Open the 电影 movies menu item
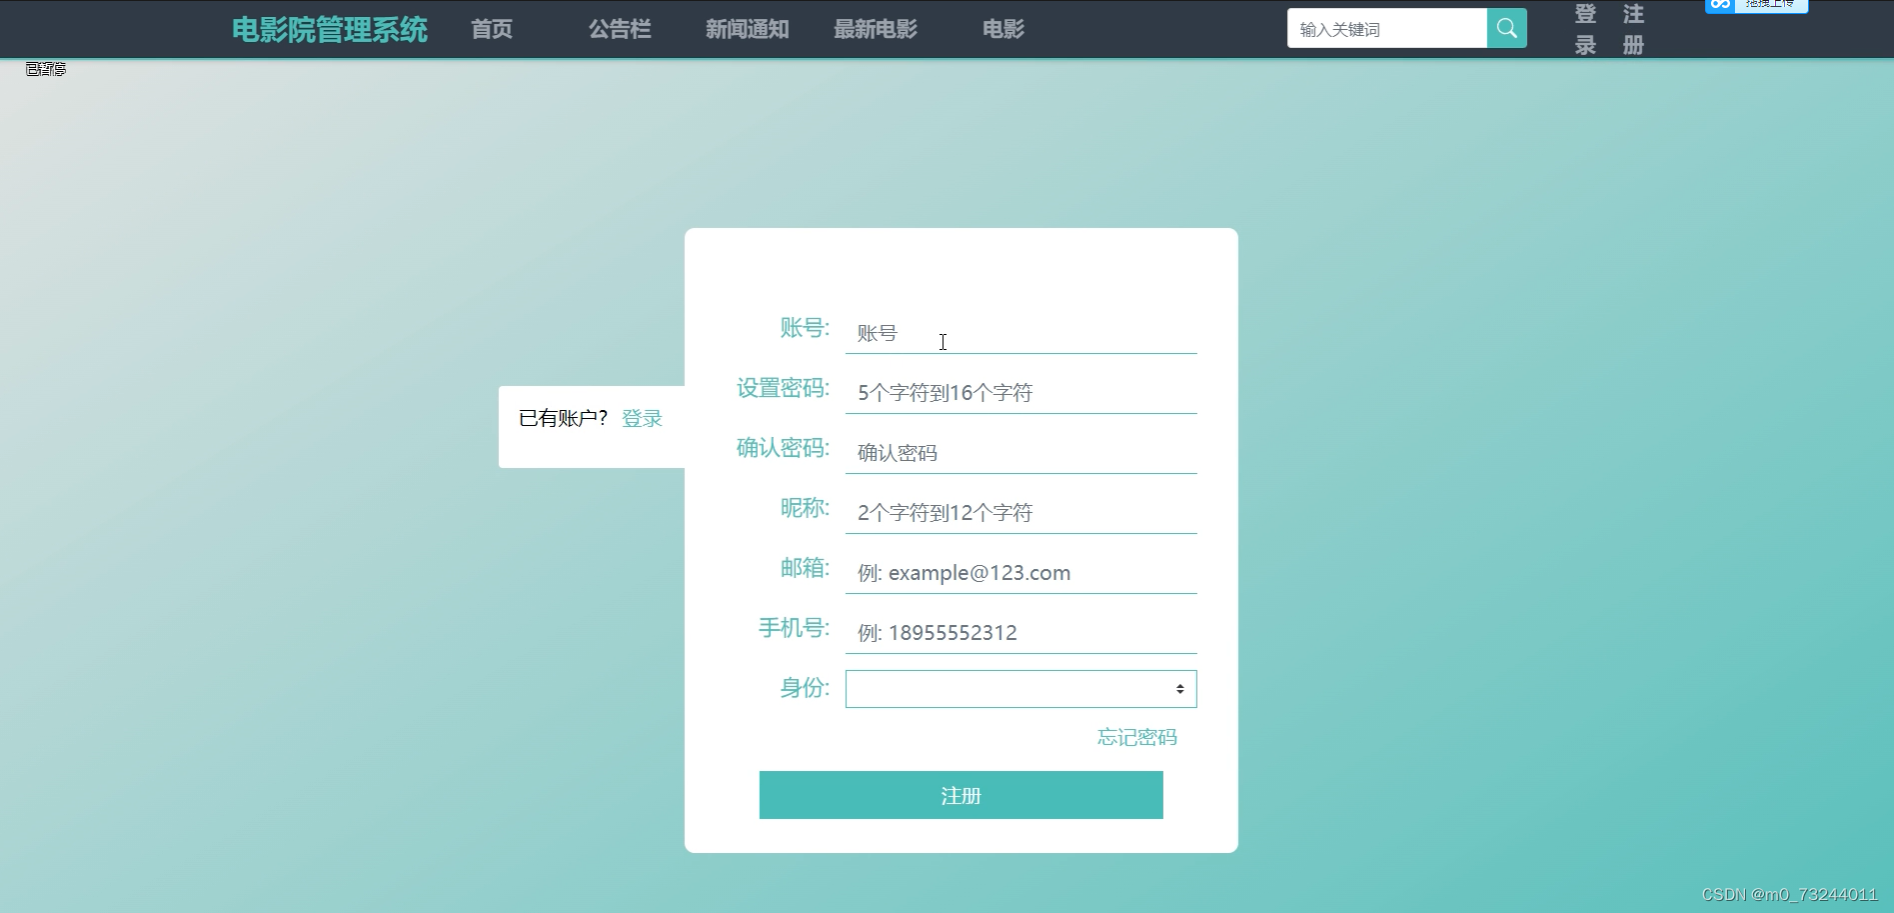Viewport: 1894px width, 913px height. tap(1003, 29)
